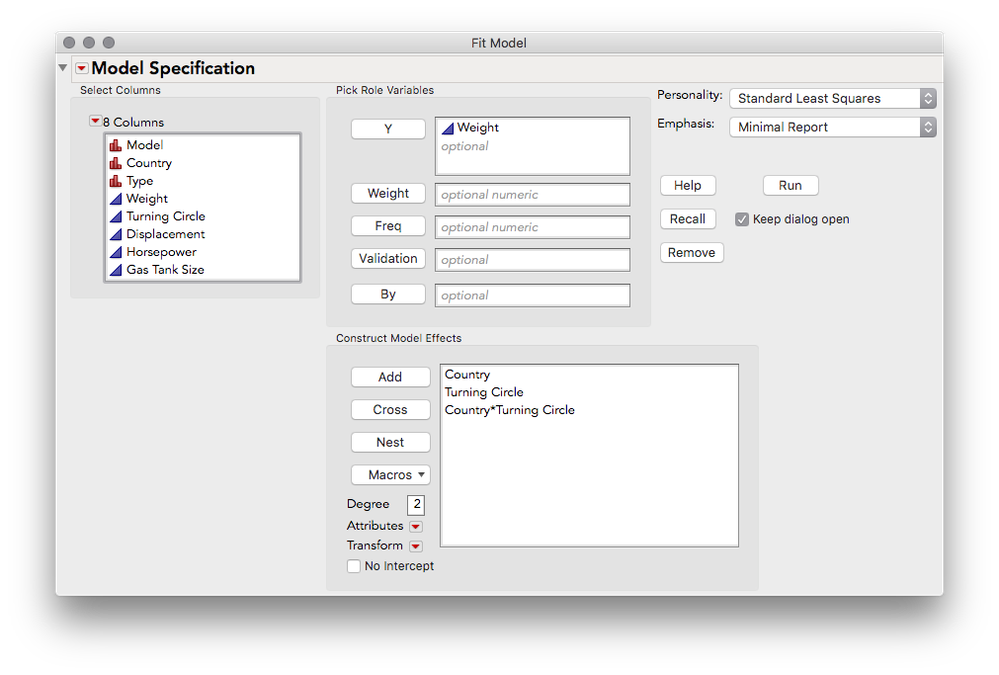Click the Y role button

tap(388, 129)
